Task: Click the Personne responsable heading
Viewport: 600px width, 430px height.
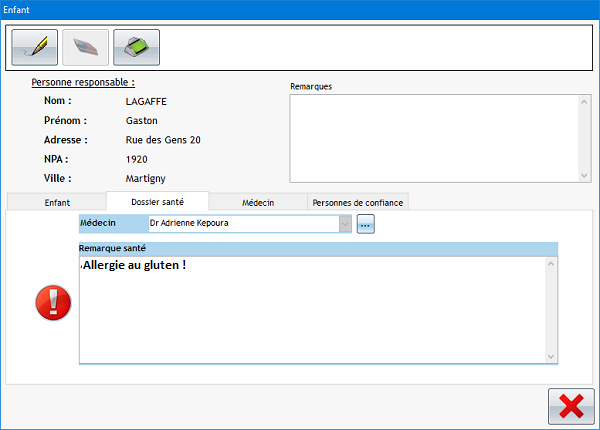Action: [x=83, y=82]
